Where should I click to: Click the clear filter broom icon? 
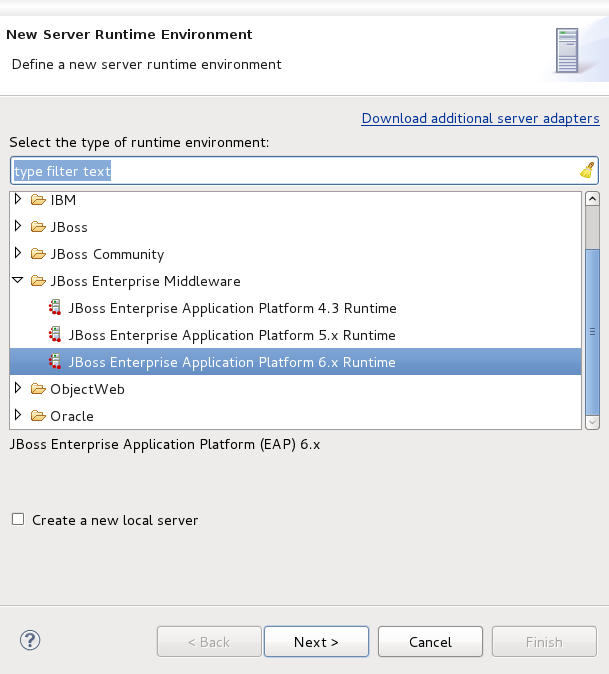tap(587, 170)
